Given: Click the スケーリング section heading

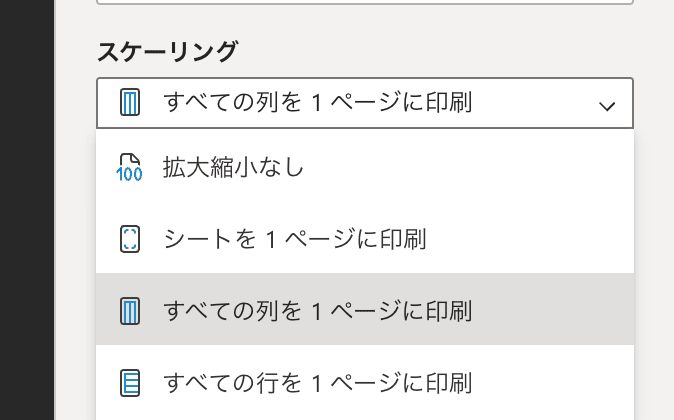Looking at the screenshot, I should click(x=167, y=52).
